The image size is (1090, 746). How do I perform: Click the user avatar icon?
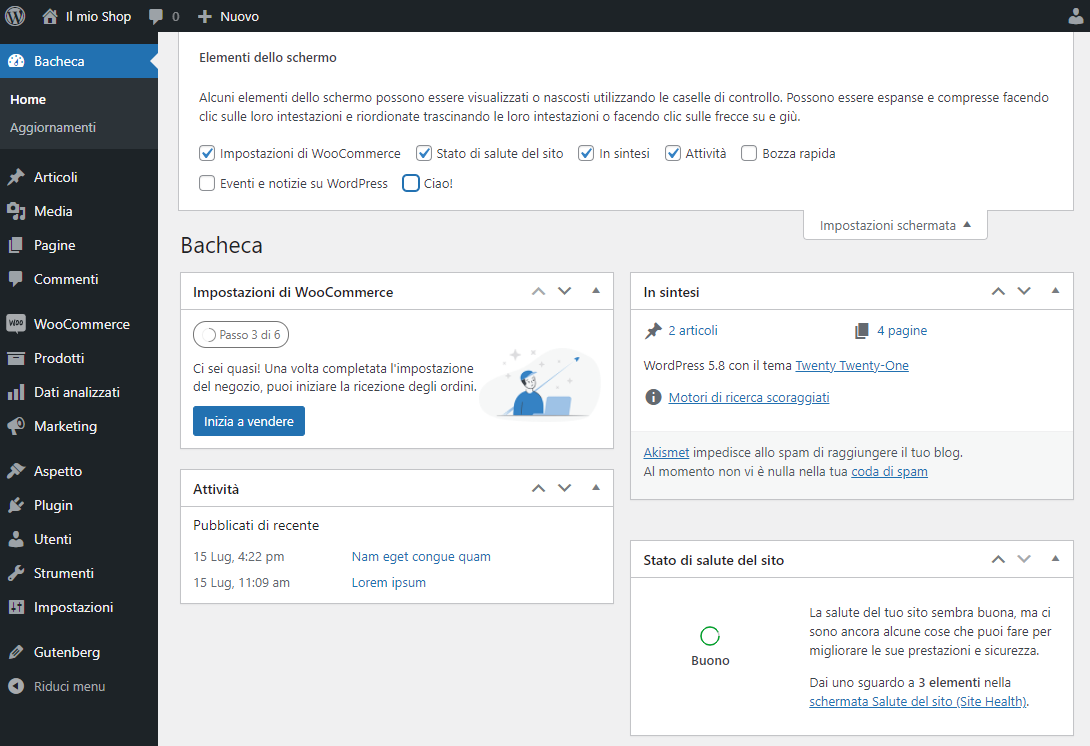(x=1075, y=17)
